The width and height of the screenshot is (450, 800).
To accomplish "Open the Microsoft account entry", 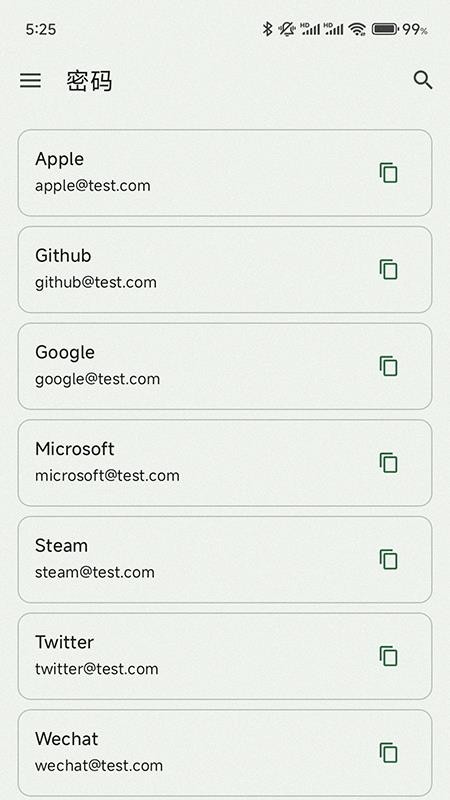I will (225, 463).
